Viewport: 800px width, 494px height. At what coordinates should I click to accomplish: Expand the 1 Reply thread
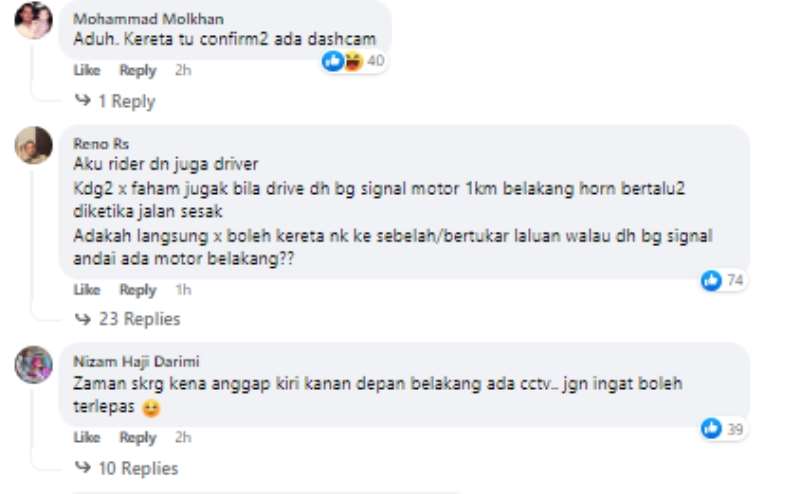pos(115,101)
